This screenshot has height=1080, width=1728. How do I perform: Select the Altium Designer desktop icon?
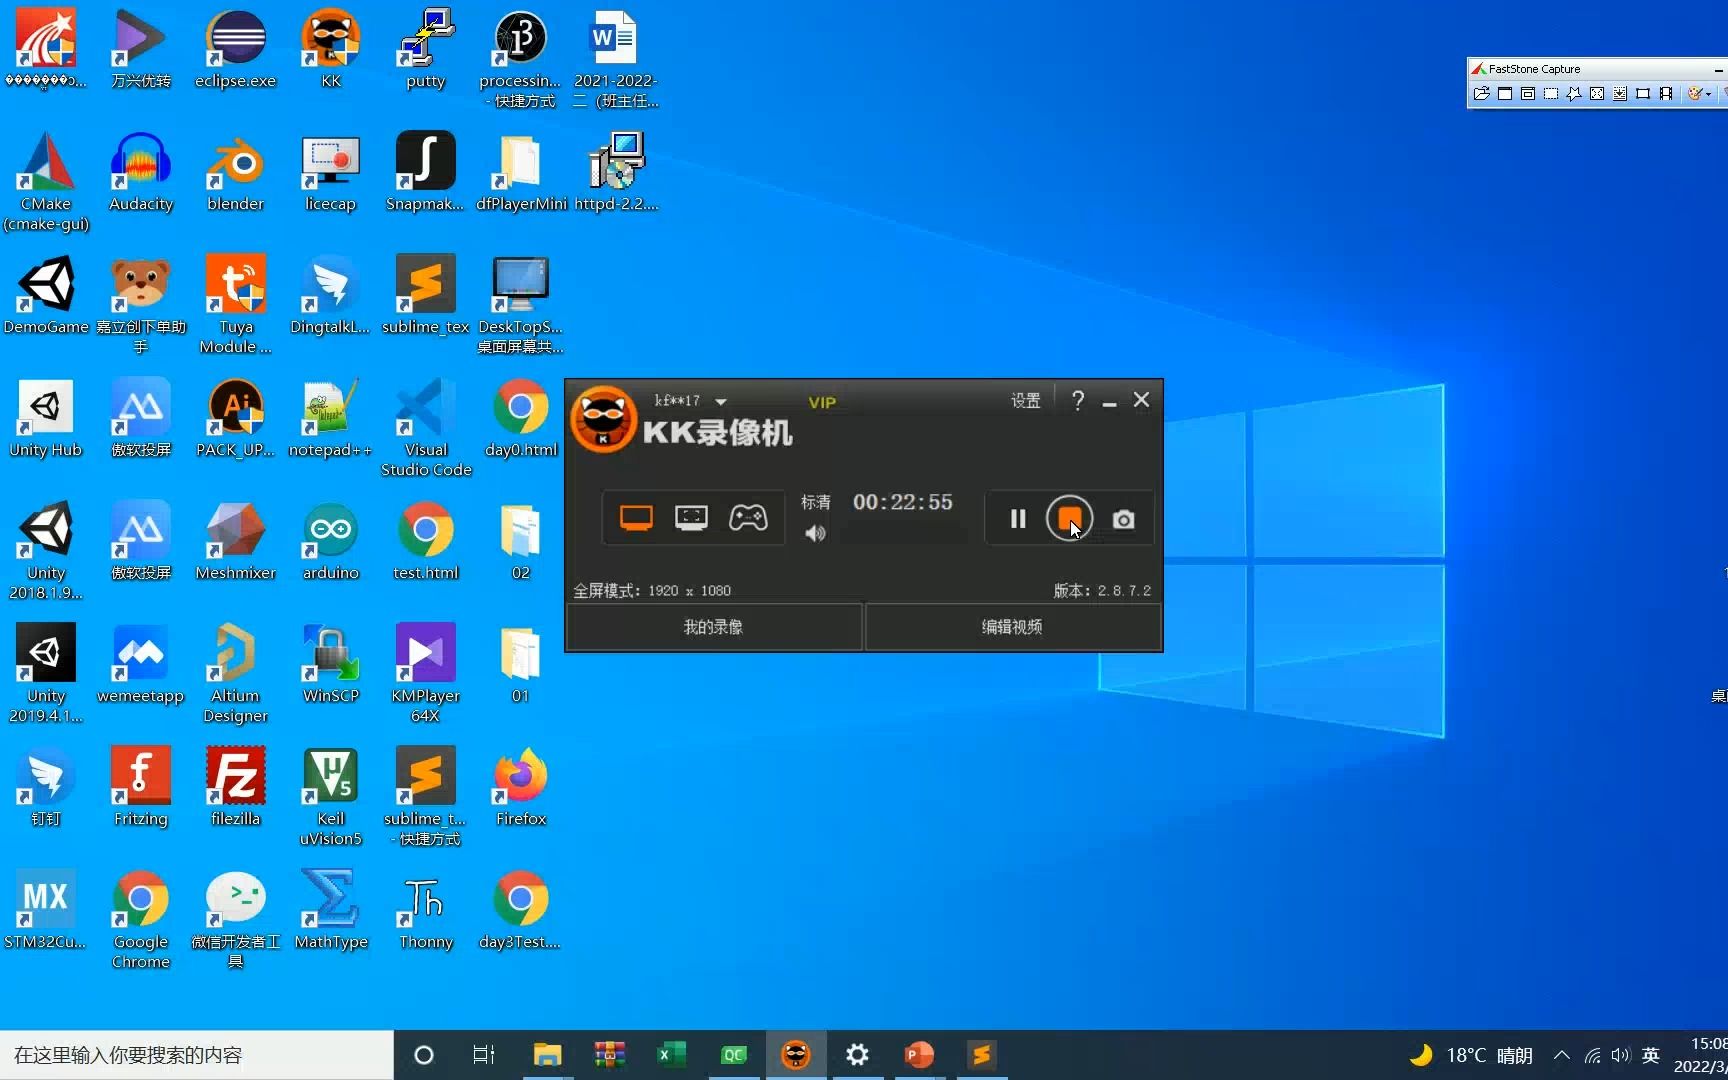(x=235, y=674)
